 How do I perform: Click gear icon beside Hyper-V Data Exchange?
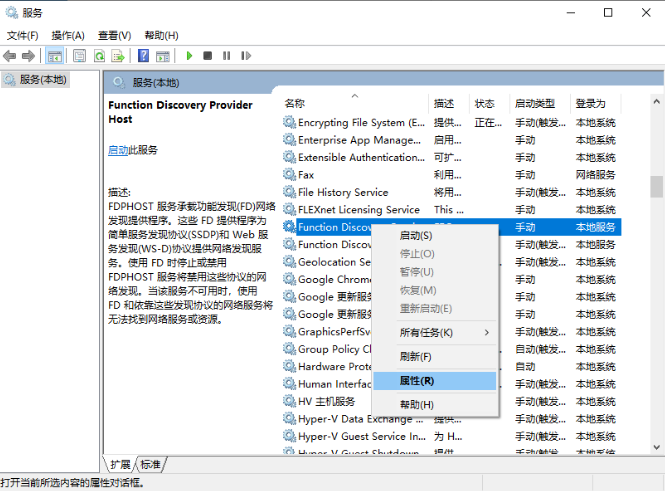289,419
